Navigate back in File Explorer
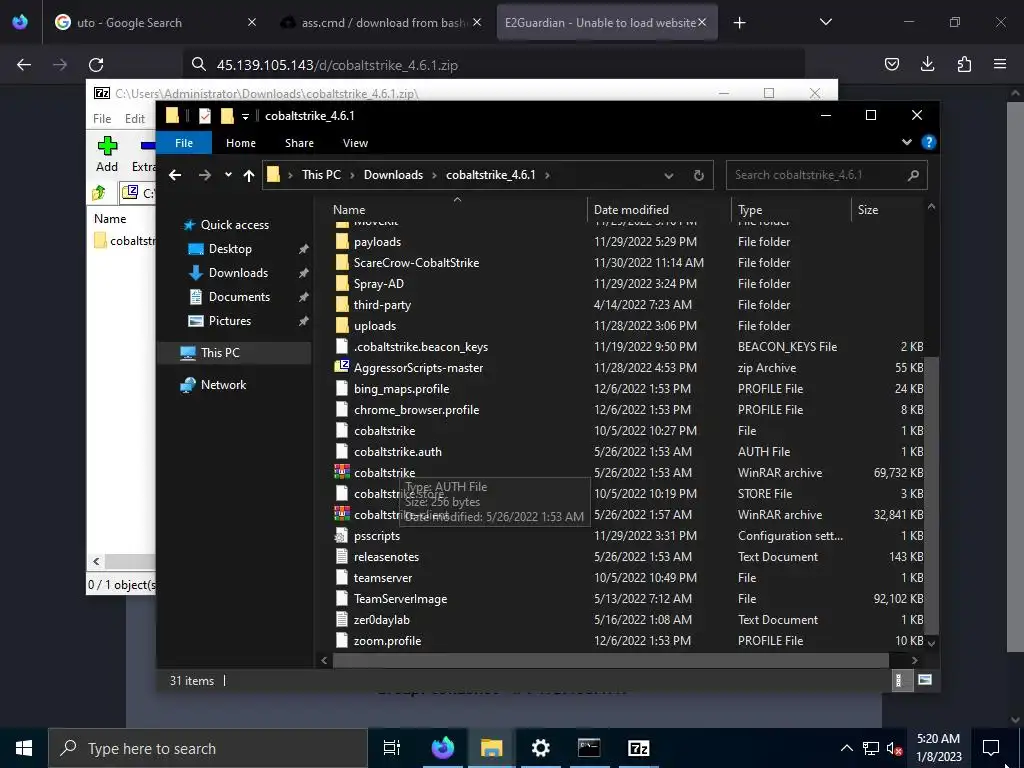This screenshot has height=768, width=1024. (174, 175)
